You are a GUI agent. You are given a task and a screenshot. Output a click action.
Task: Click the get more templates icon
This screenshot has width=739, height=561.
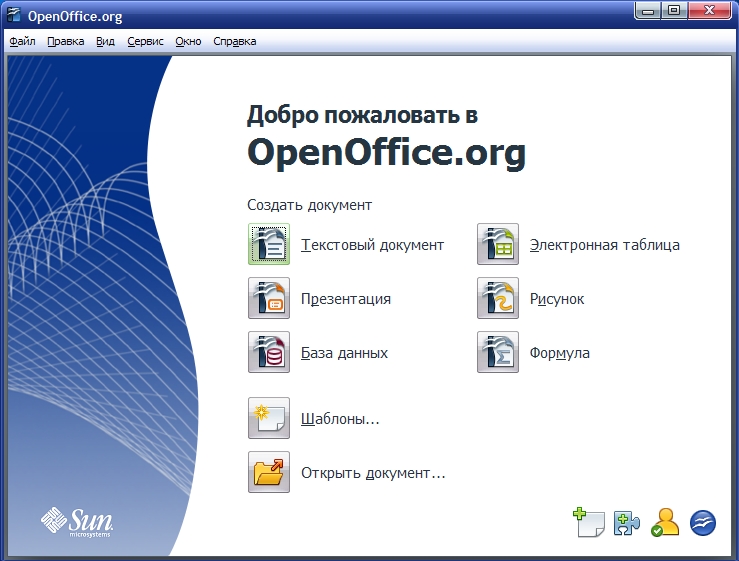[589, 524]
